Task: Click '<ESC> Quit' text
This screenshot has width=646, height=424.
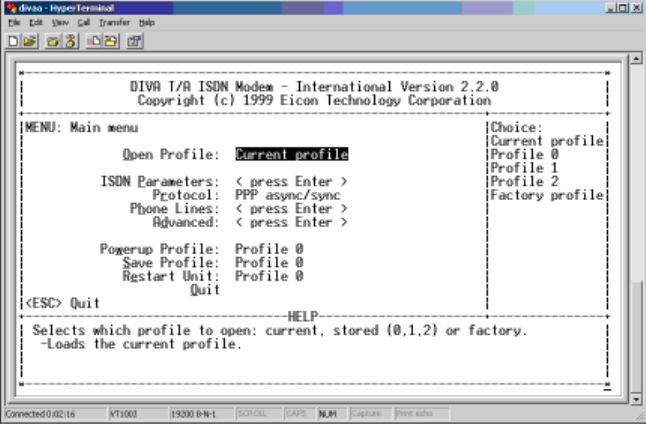Action: pos(63,303)
